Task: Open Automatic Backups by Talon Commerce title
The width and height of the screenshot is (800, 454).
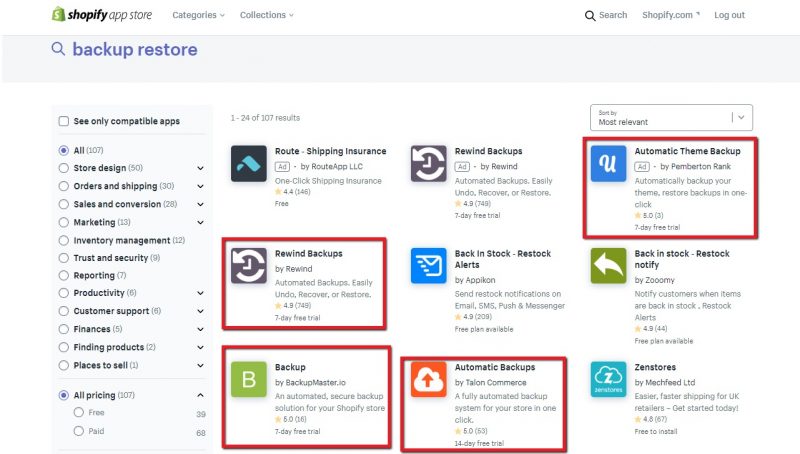Action: pyautogui.click(x=495, y=367)
